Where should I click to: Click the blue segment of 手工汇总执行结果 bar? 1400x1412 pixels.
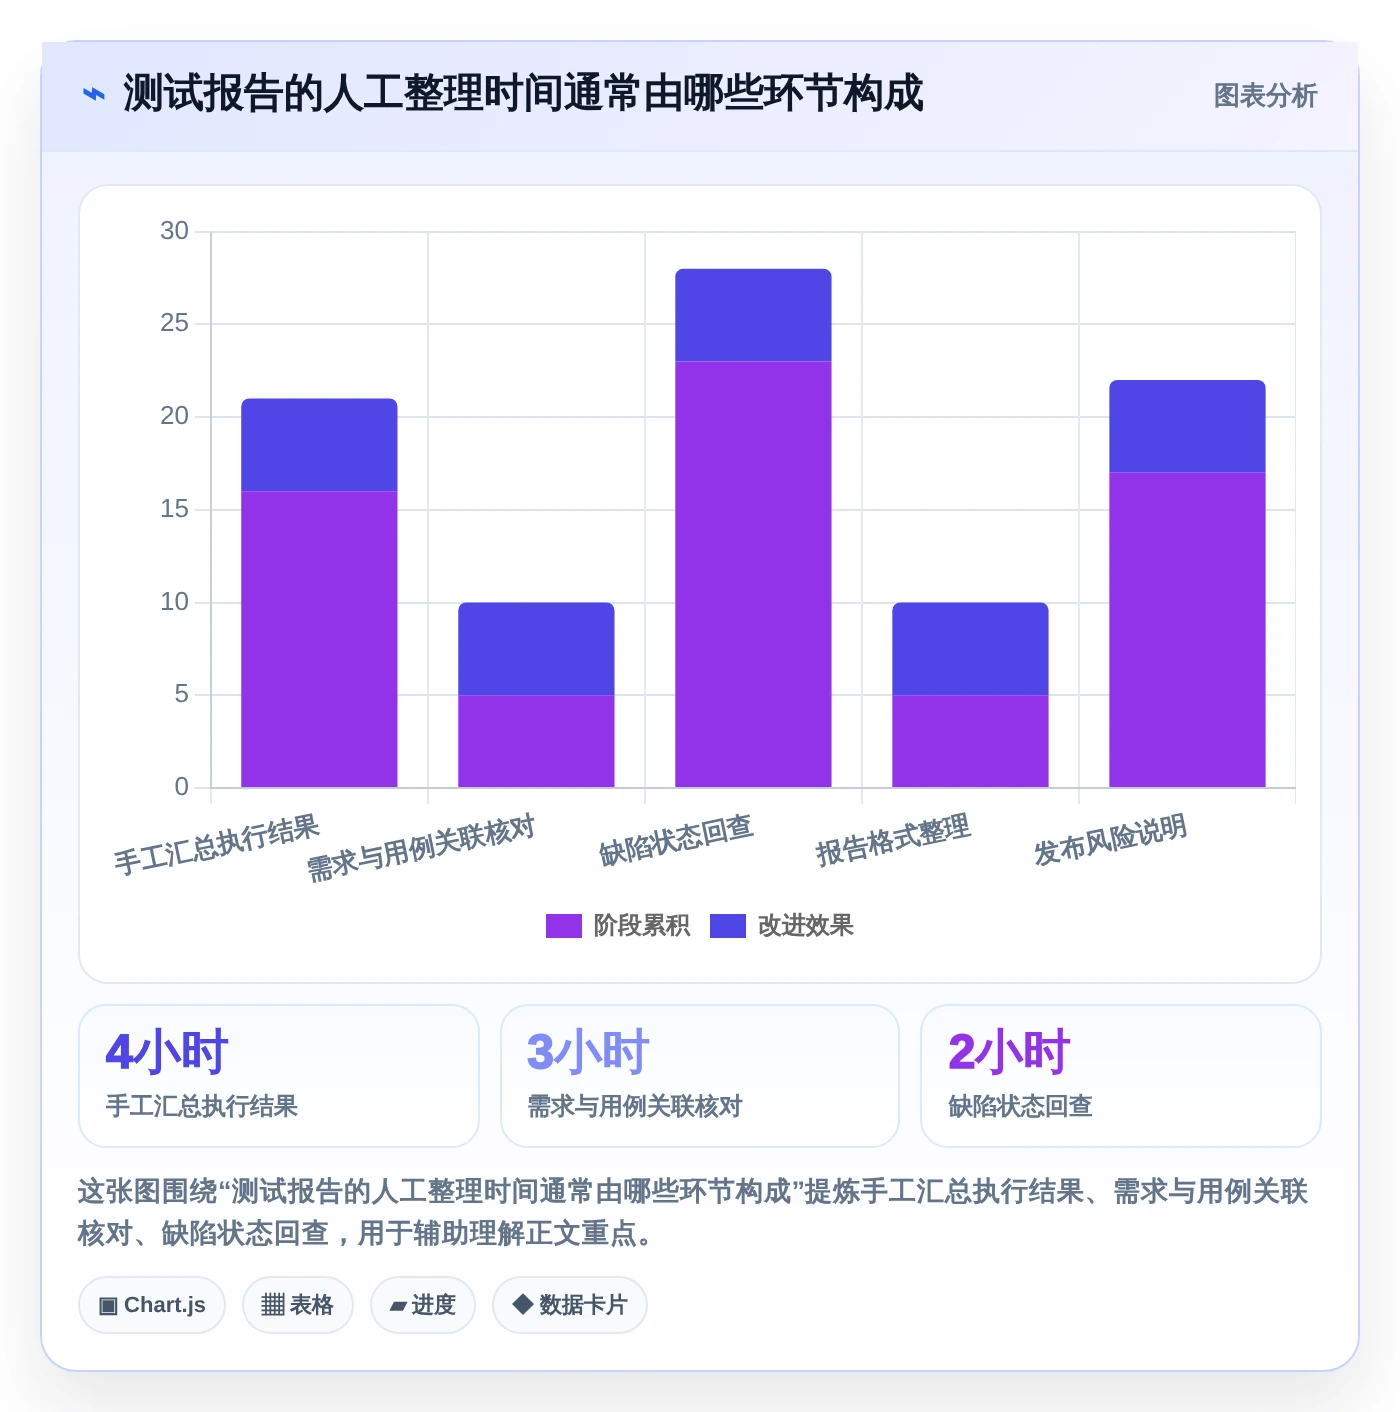point(319,445)
